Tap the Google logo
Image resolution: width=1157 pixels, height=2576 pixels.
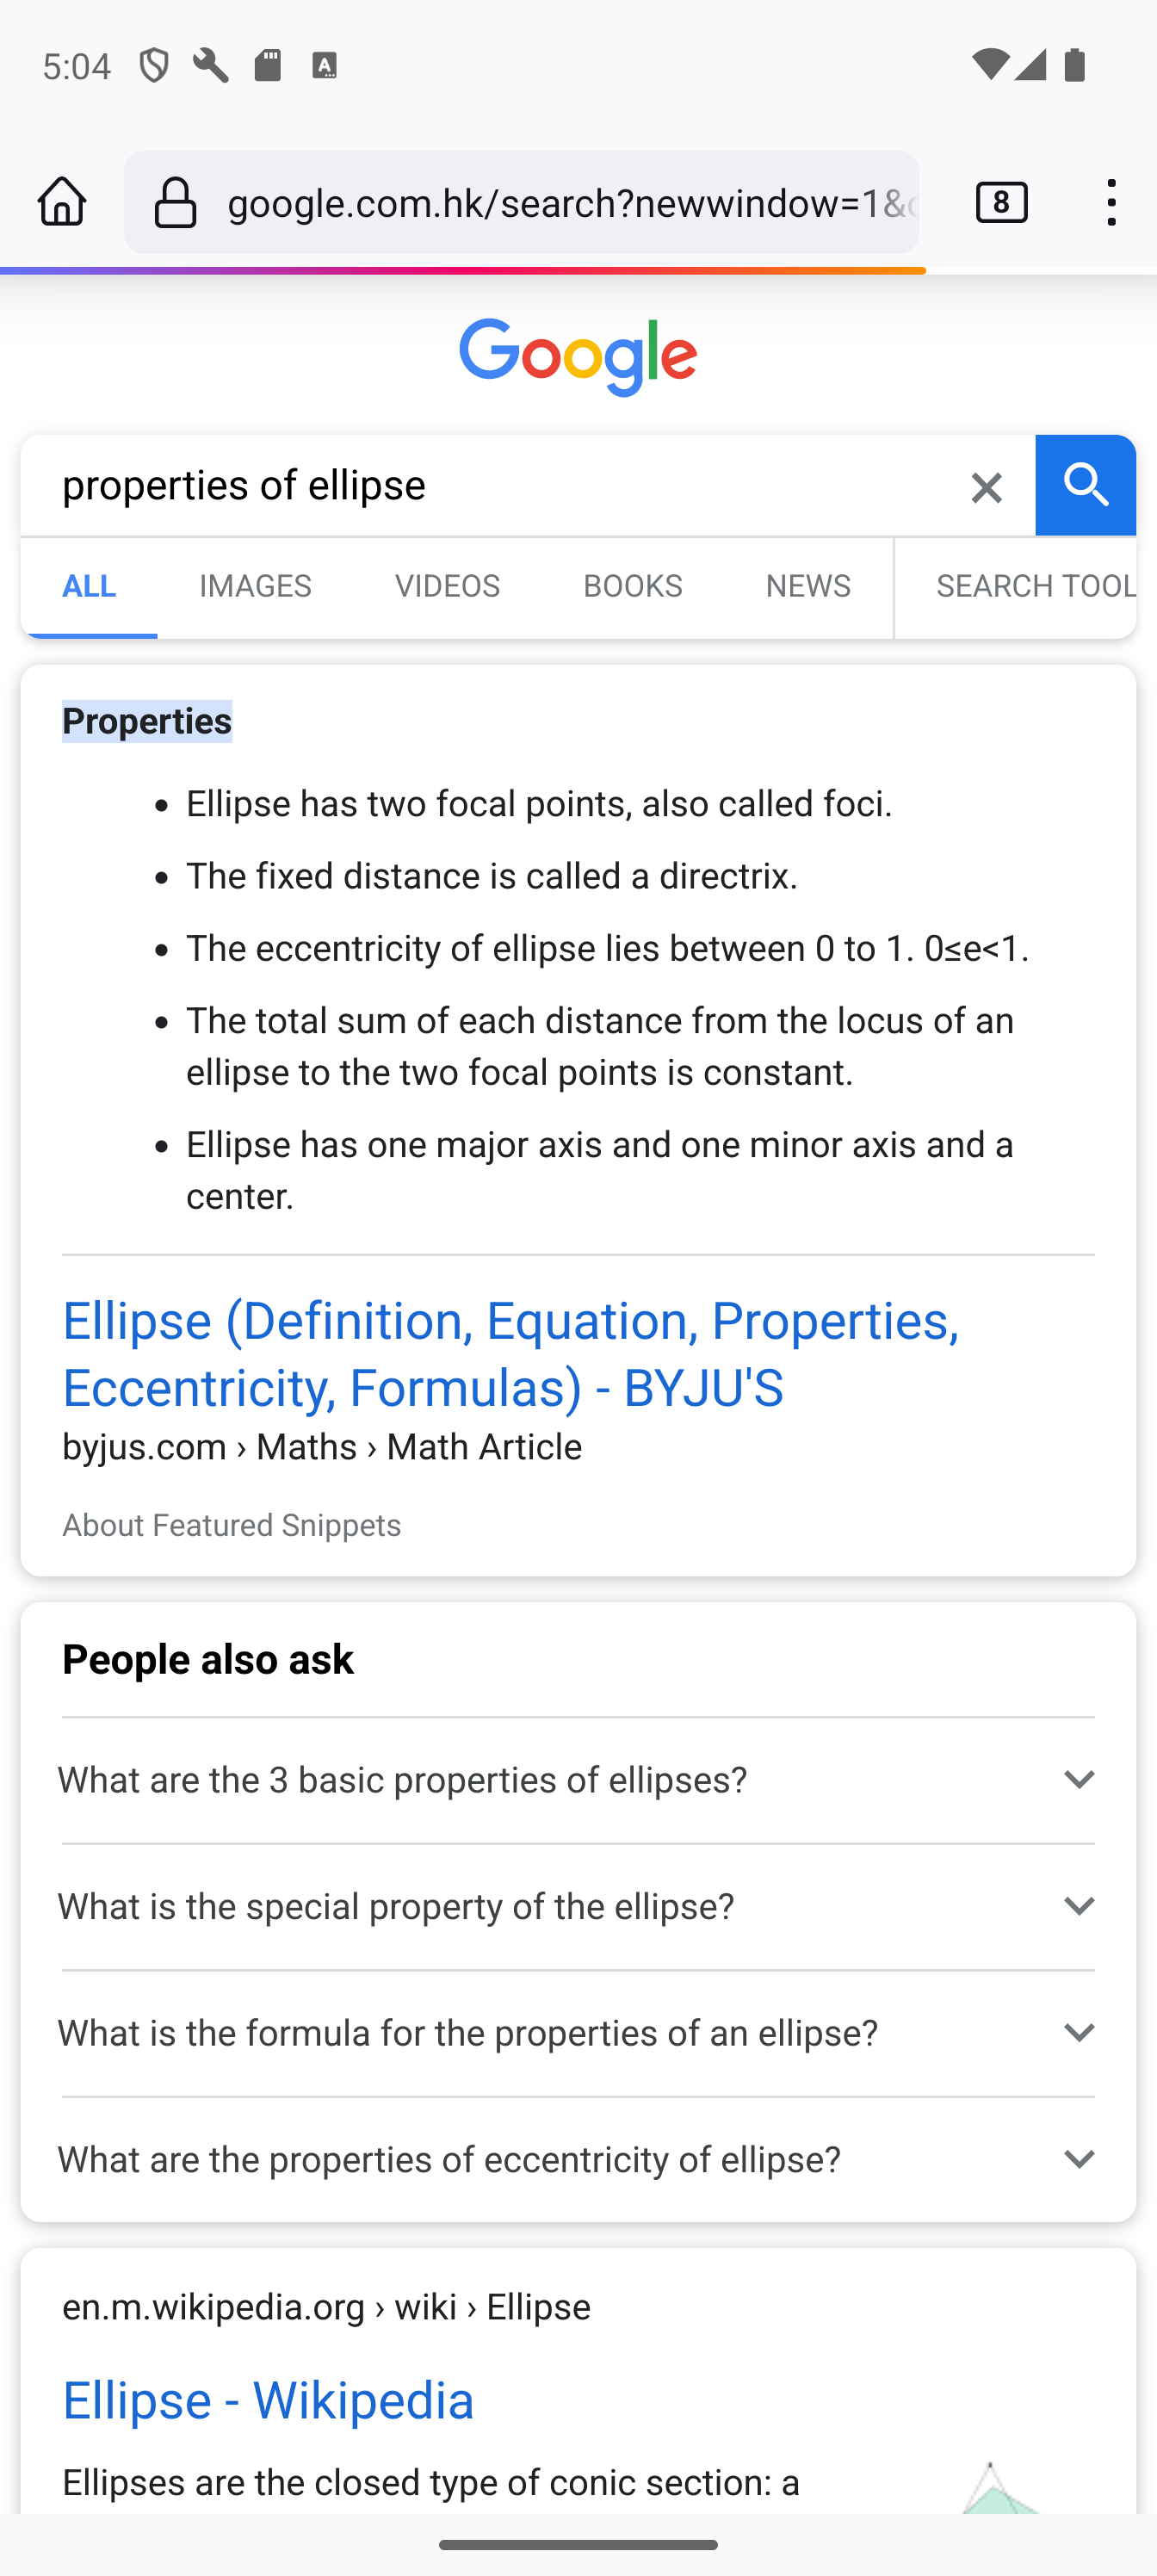point(578,359)
